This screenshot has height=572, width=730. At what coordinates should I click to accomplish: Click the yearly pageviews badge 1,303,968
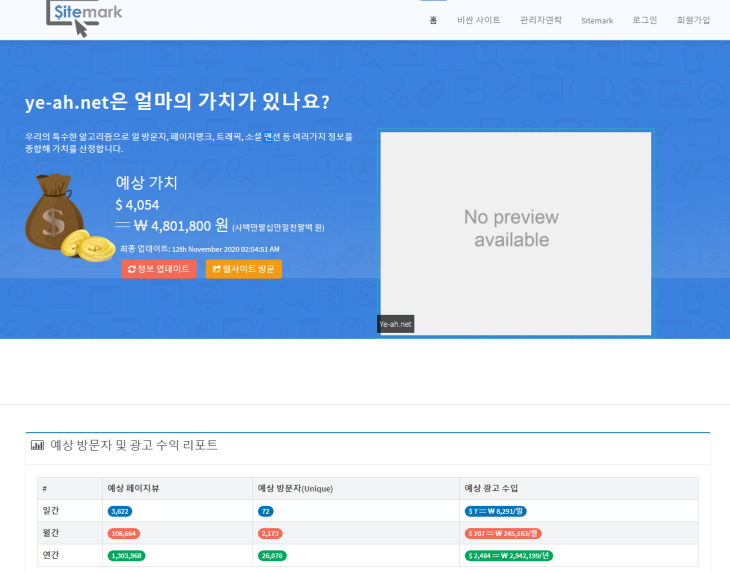click(x=126, y=555)
